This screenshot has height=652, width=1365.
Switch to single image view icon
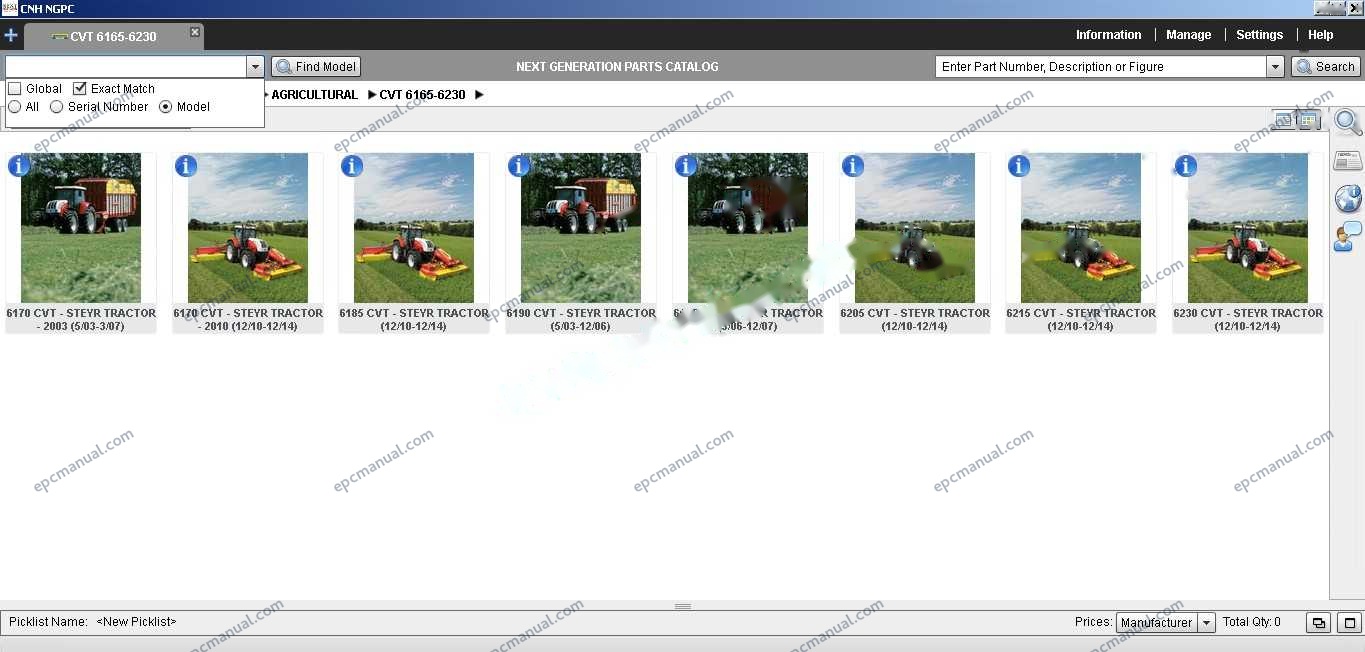[1283, 121]
